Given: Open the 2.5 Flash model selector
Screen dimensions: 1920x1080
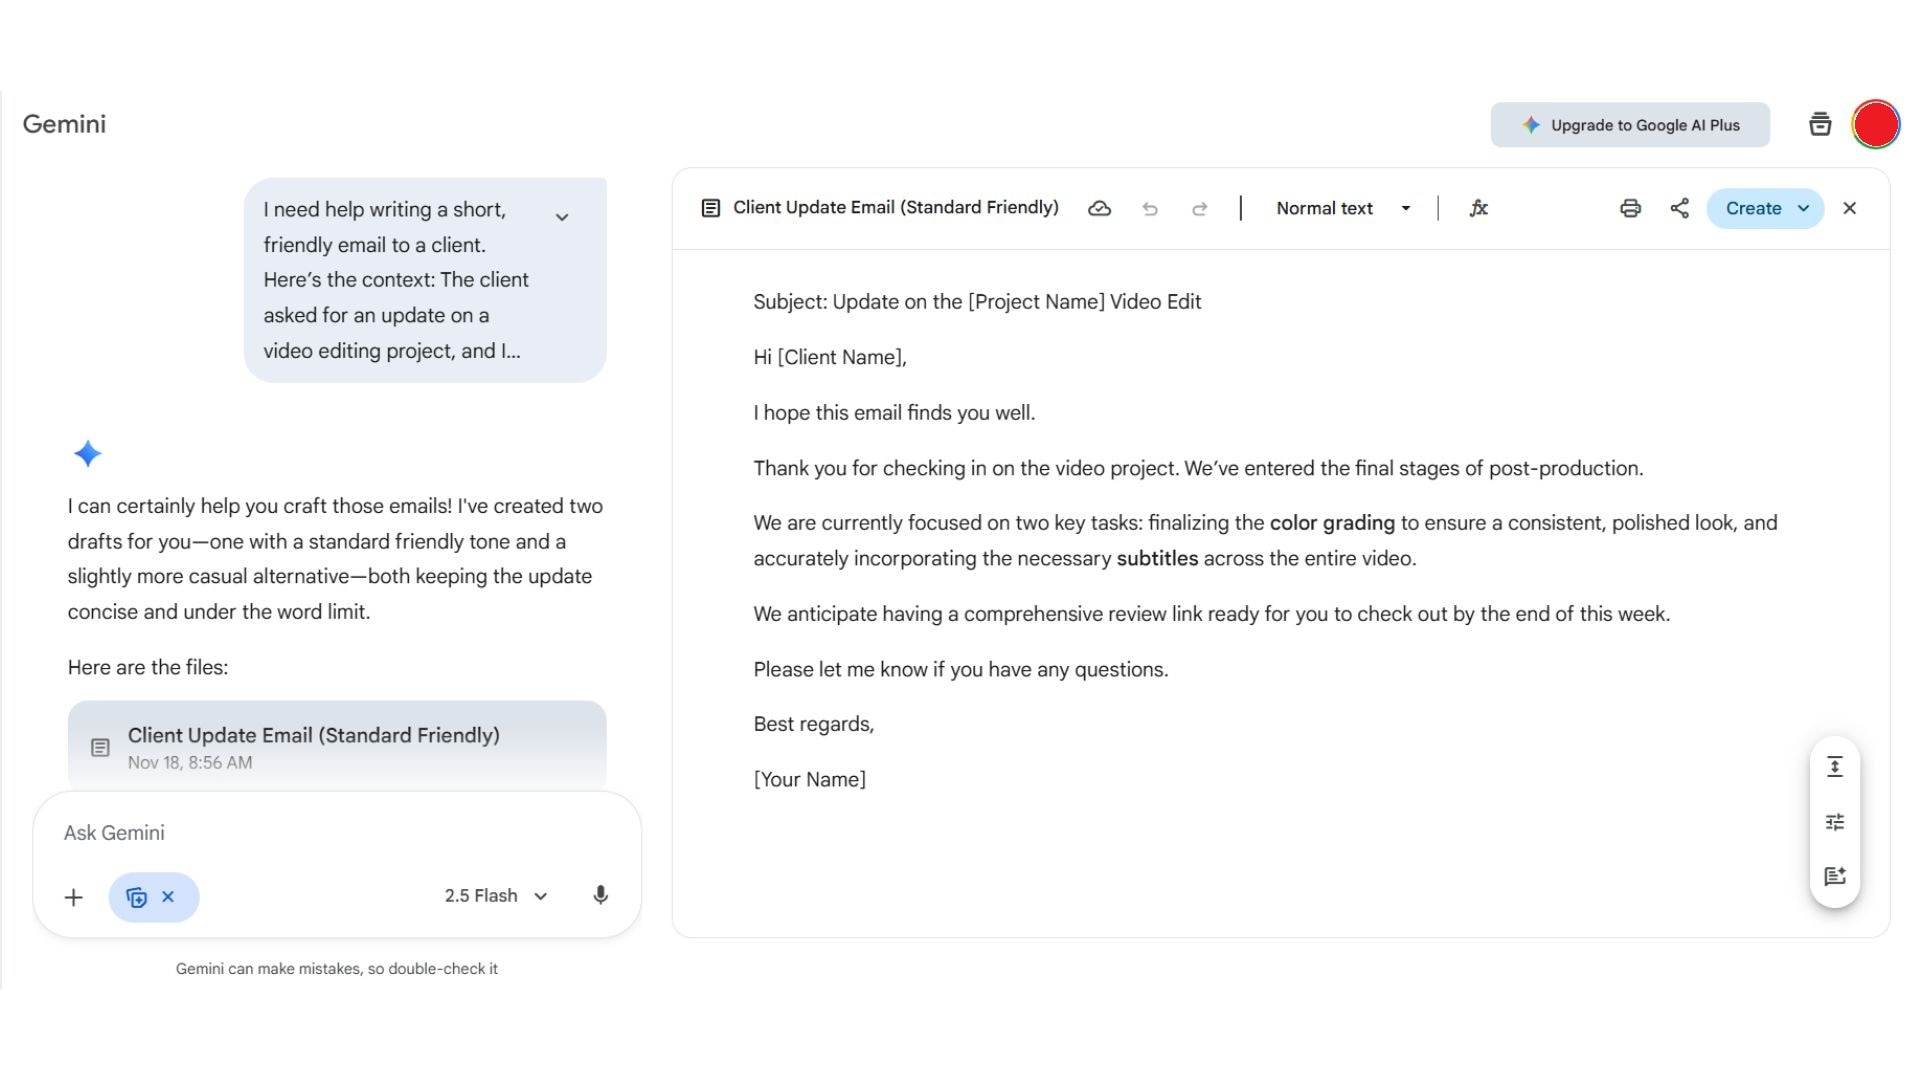Looking at the screenshot, I should [495, 895].
